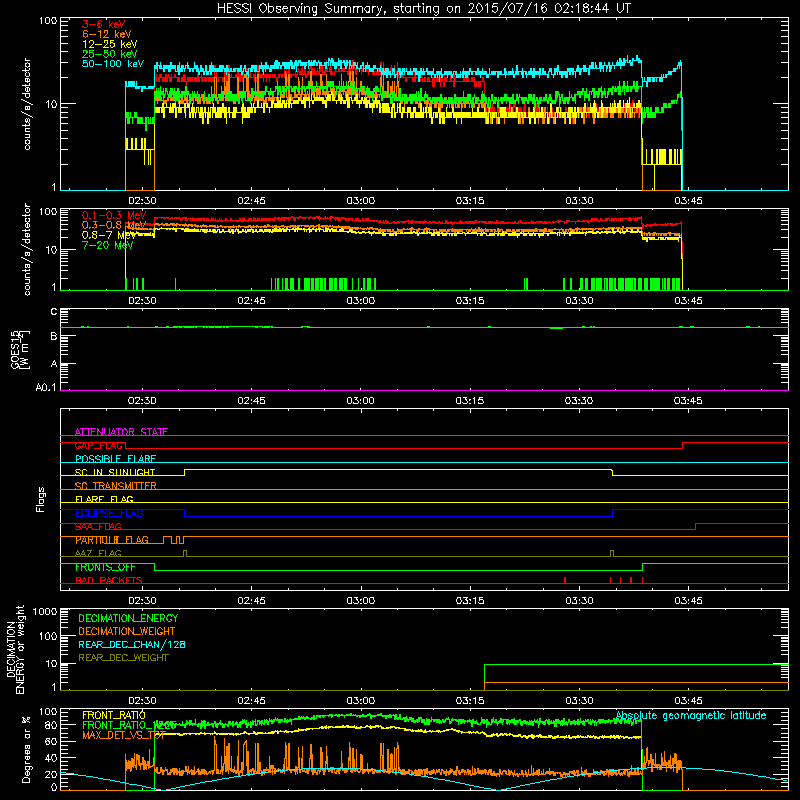This screenshot has height=800, width=800.
Task: Click the 12-25 keV legend label
Action: 110,44
